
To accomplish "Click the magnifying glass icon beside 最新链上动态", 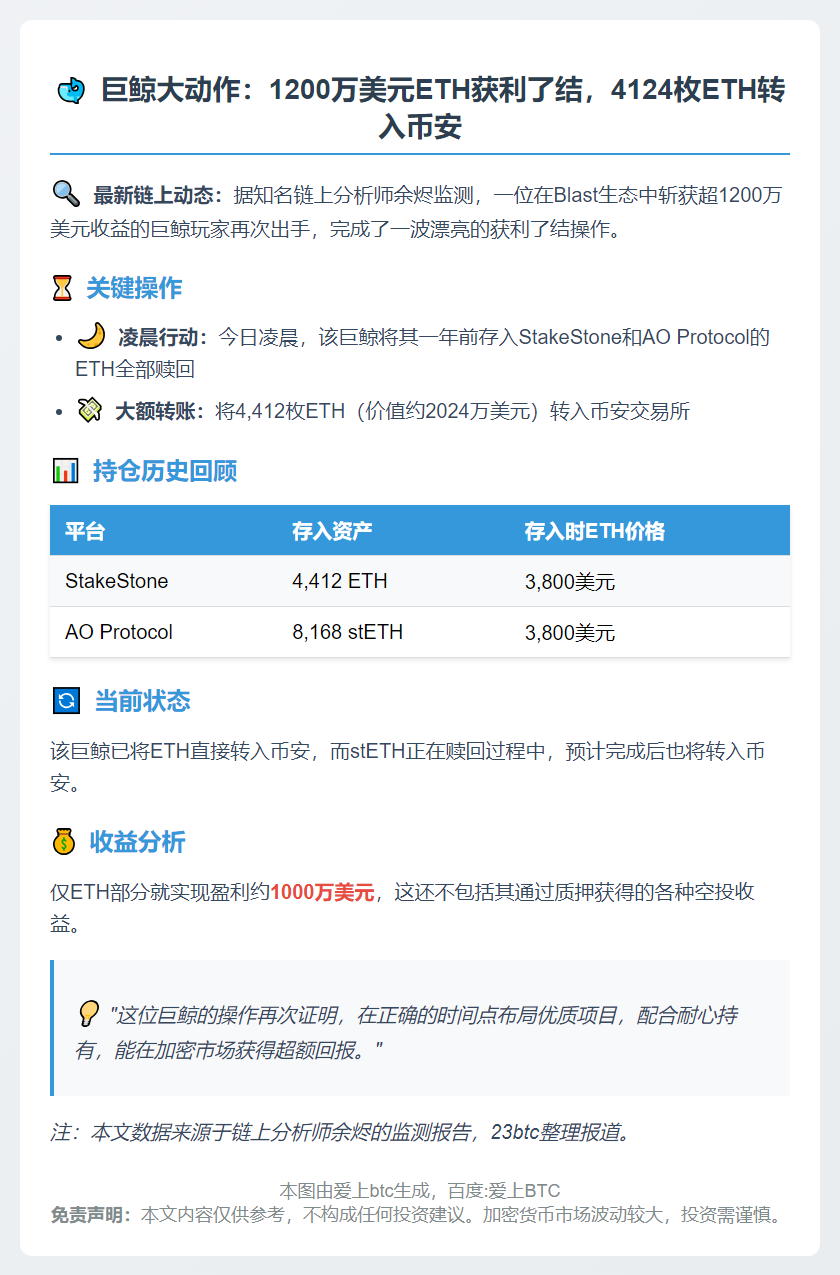I will pos(65,193).
